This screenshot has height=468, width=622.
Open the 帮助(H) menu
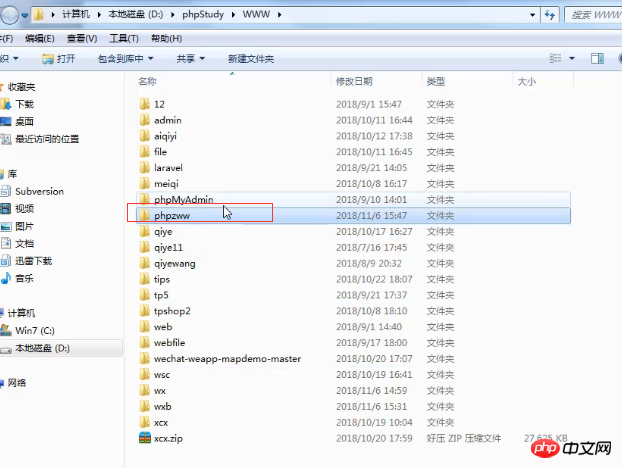[x=167, y=38]
